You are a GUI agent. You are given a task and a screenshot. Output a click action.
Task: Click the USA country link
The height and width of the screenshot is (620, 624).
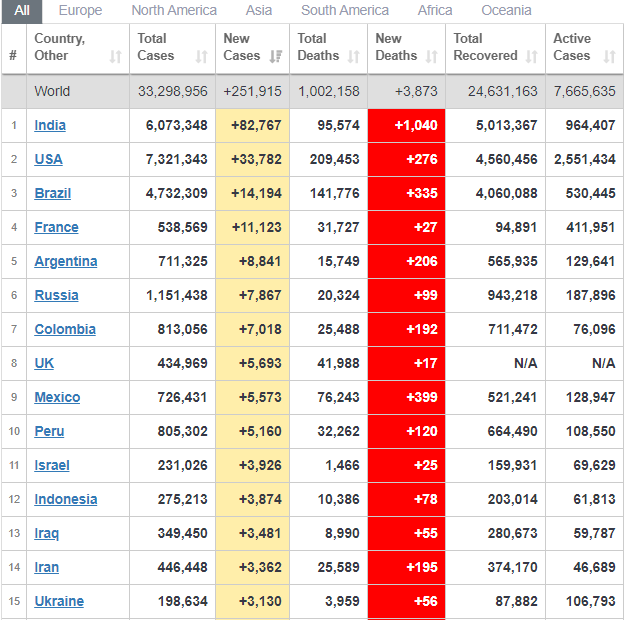tap(48, 159)
